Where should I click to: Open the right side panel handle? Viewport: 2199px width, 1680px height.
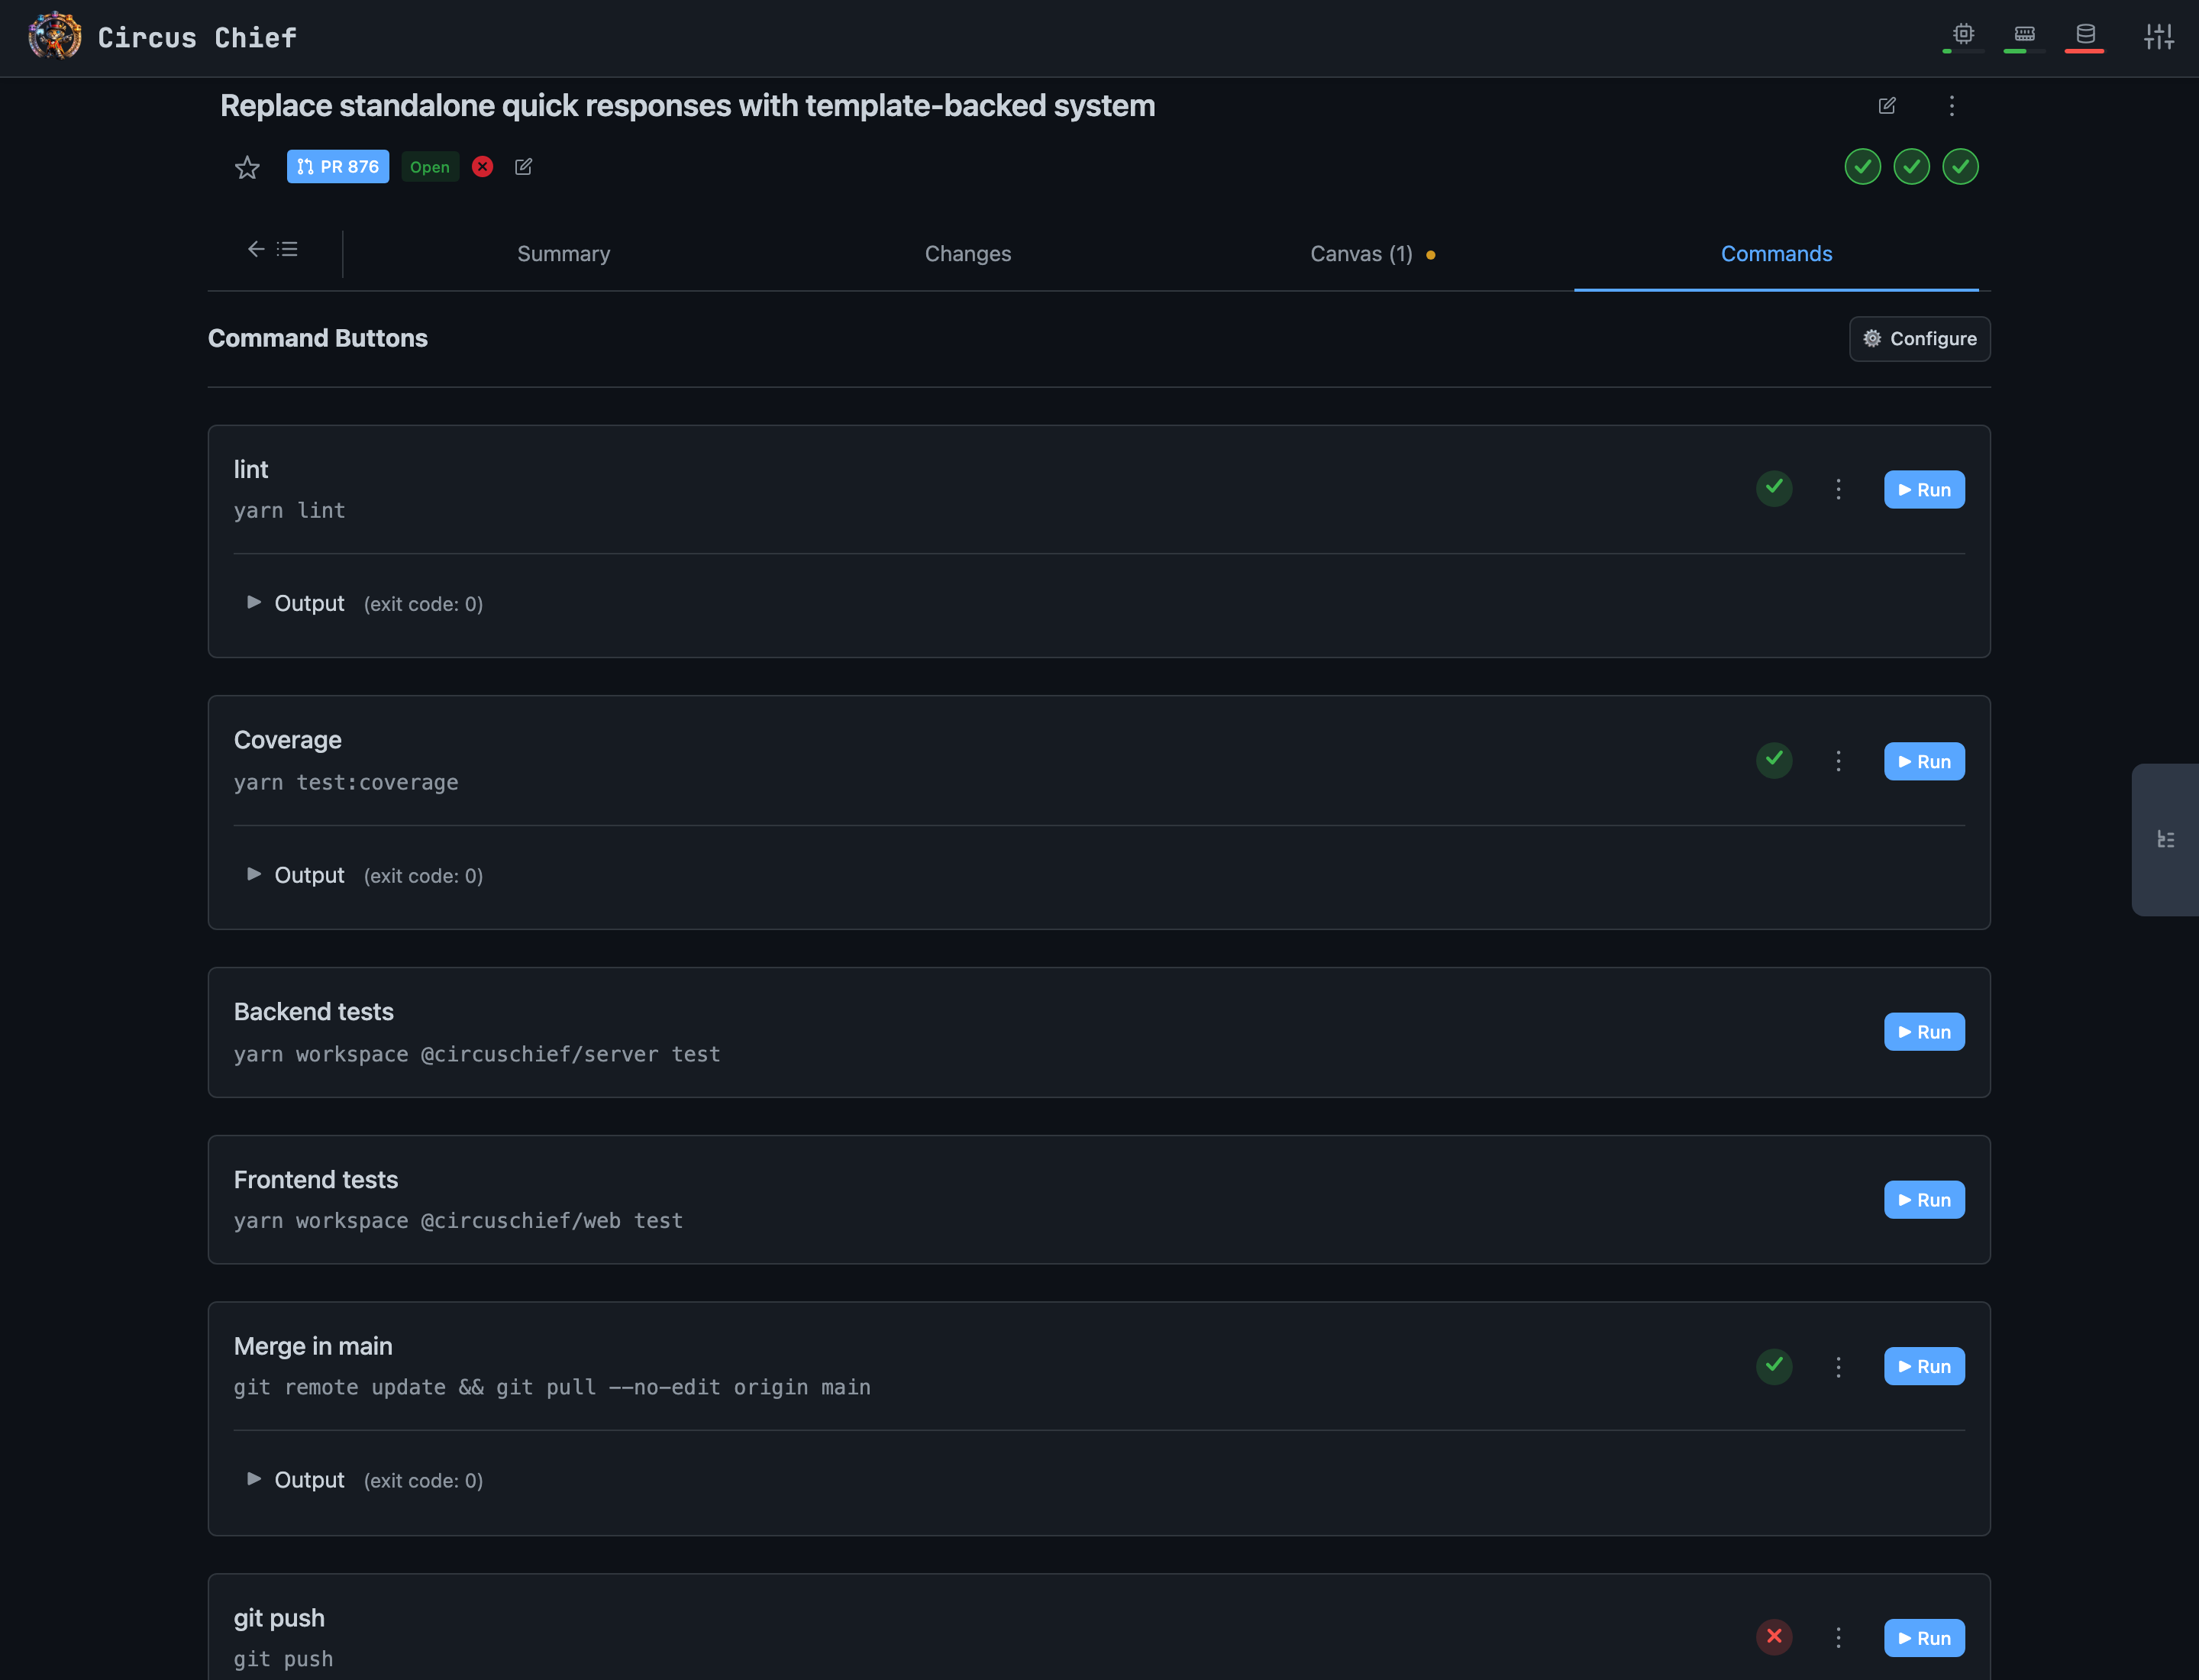pyautogui.click(x=2165, y=840)
